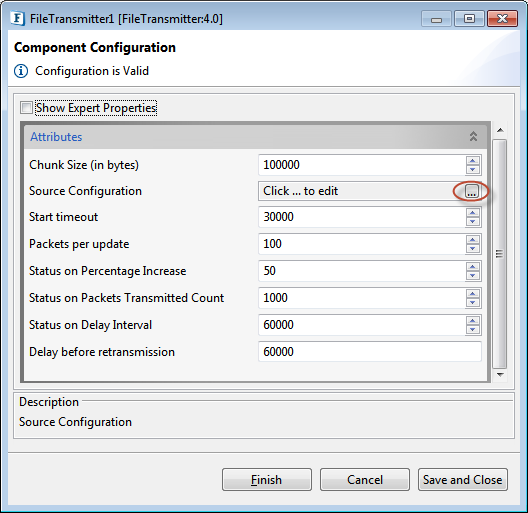Collapse the Attributes section double-chevron
The height and width of the screenshot is (513, 528).
pyautogui.click(x=473, y=136)
